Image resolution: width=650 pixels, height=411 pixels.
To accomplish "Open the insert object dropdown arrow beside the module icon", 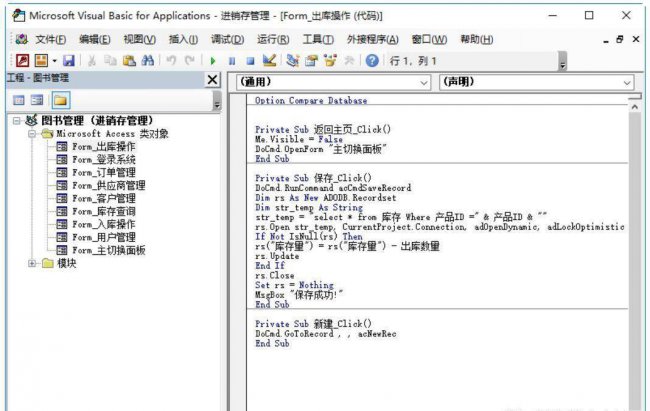I will pos(54,61).
